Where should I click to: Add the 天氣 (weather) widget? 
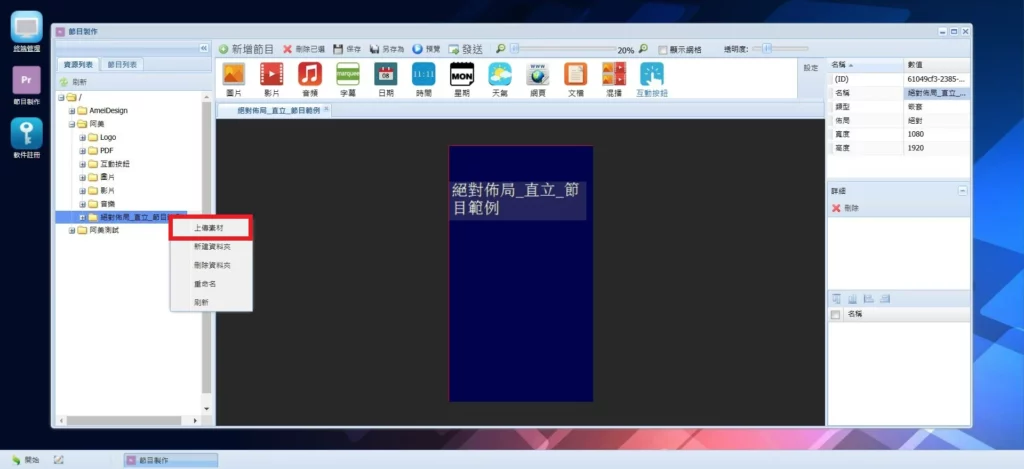point(499,78)
